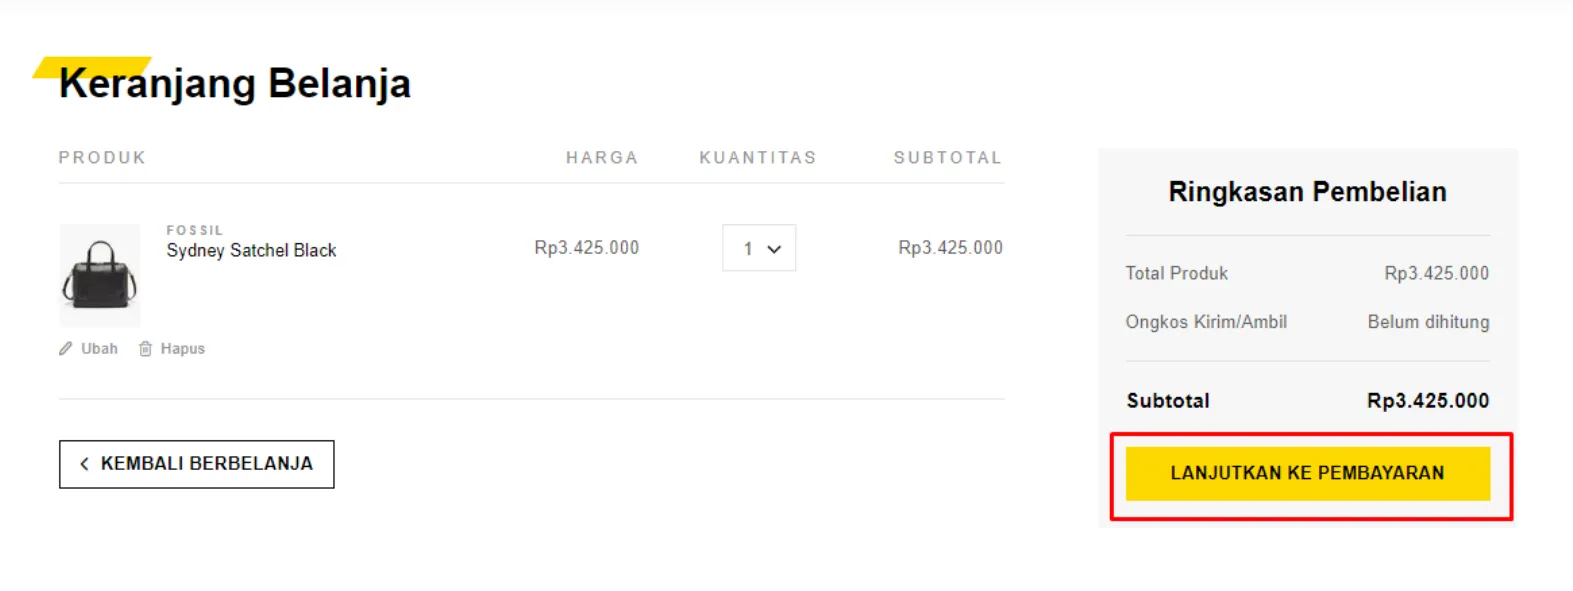Expand the quantity dropdown arrow
Viewport: 1573px width, 591px height.
(774, 249)
